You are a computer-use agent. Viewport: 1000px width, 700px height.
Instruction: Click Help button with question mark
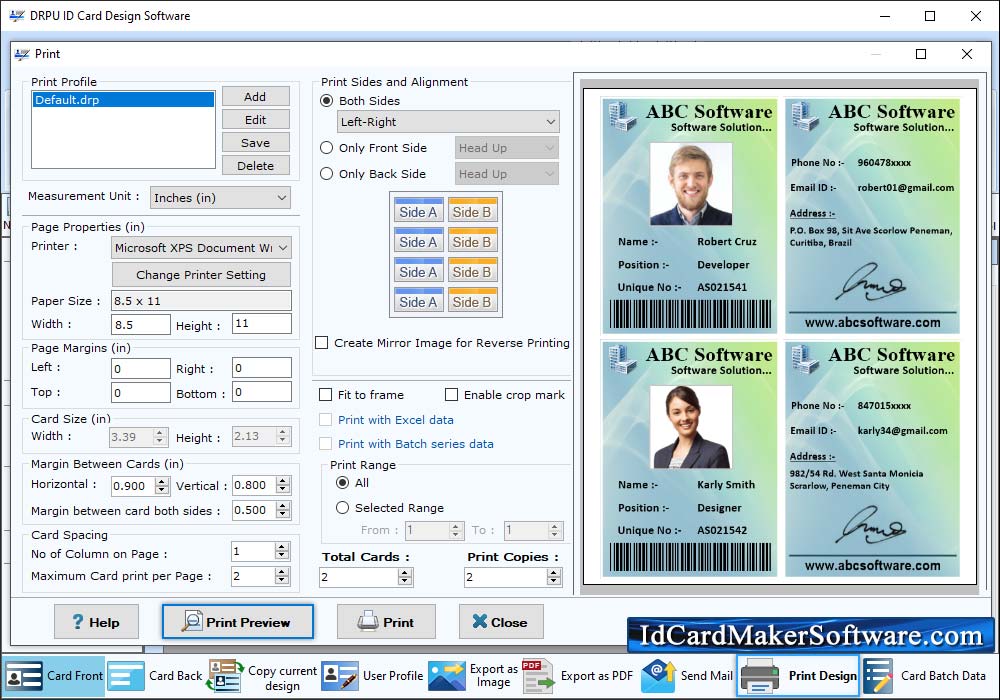(96, 622)
